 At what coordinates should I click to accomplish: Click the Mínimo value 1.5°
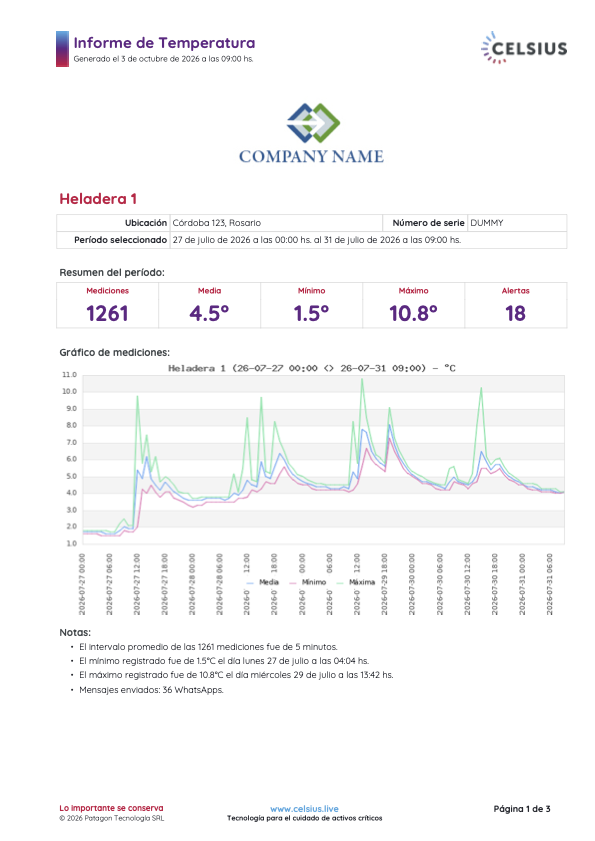[311, 314]
